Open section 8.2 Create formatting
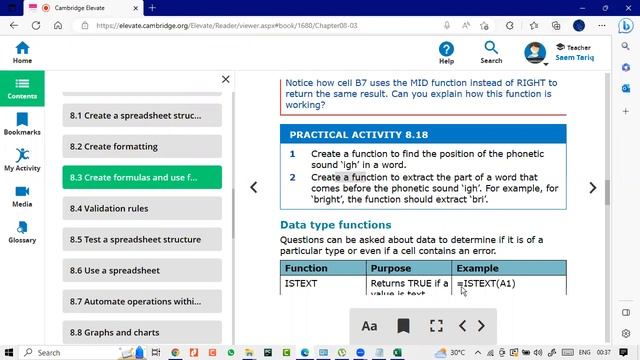 142,147
